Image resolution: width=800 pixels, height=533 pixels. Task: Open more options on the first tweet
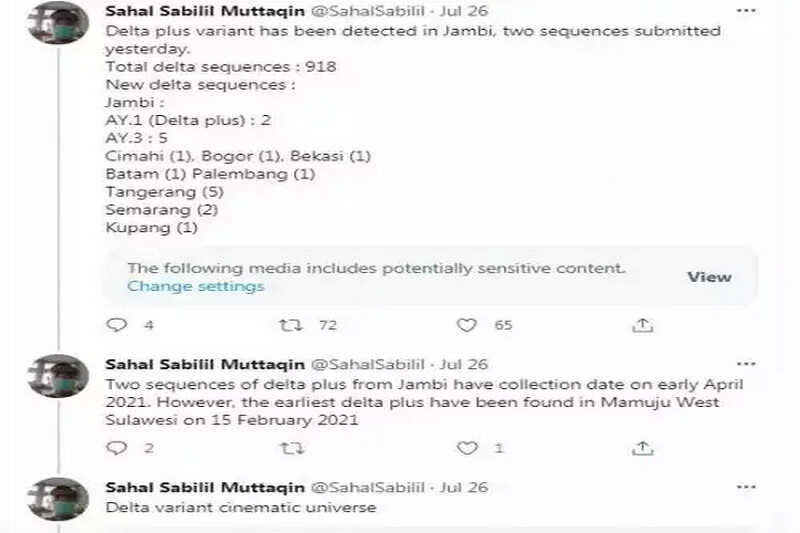point(746,11)
